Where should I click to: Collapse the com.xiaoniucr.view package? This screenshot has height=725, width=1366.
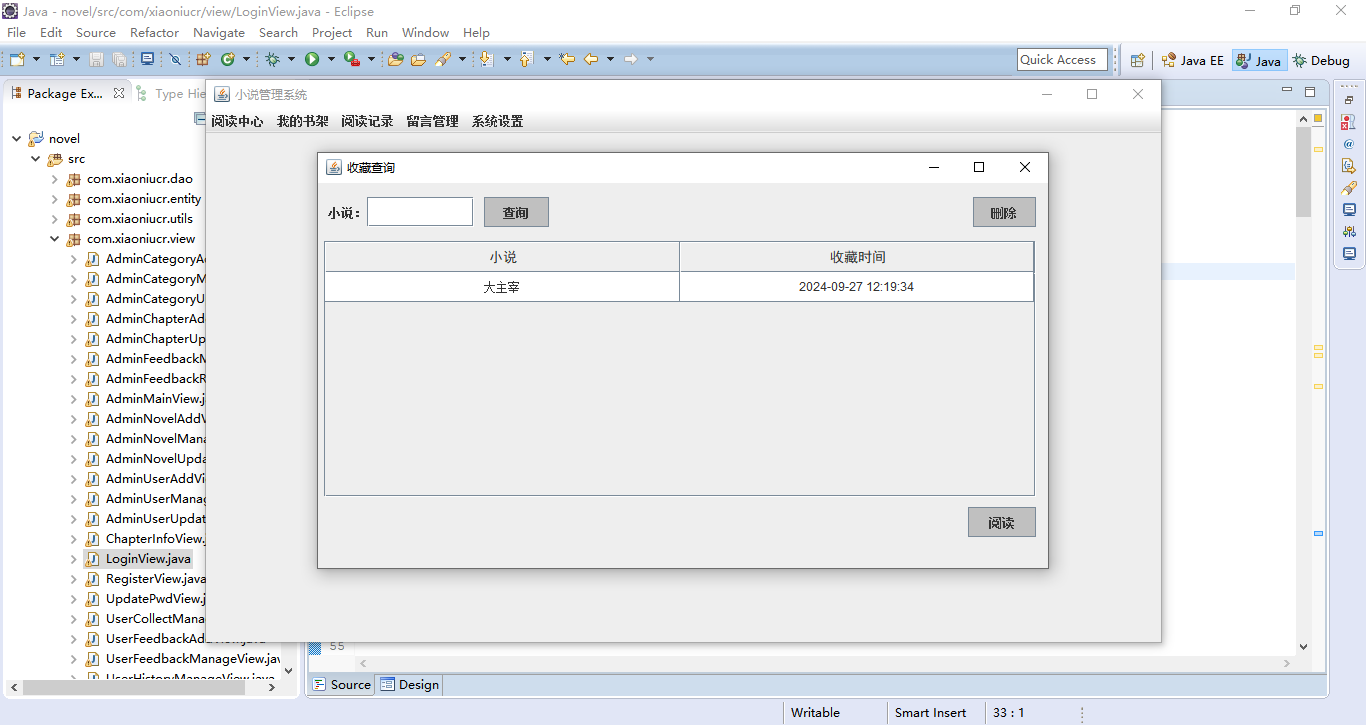[55, 239]
